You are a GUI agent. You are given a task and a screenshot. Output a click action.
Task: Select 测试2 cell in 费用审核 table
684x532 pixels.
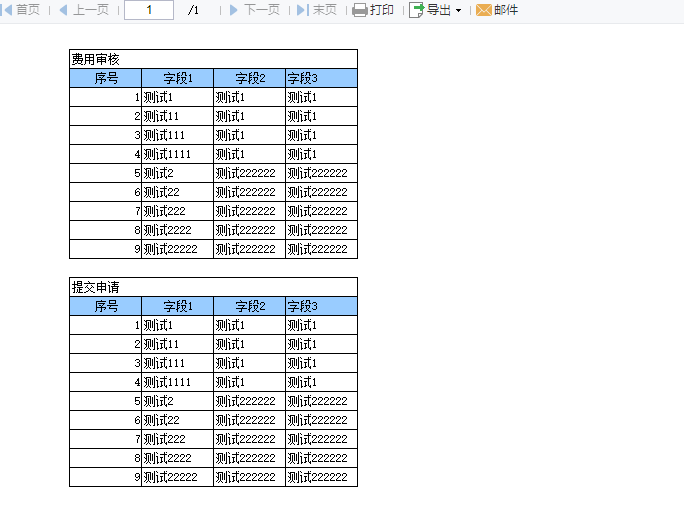[178, 173]
